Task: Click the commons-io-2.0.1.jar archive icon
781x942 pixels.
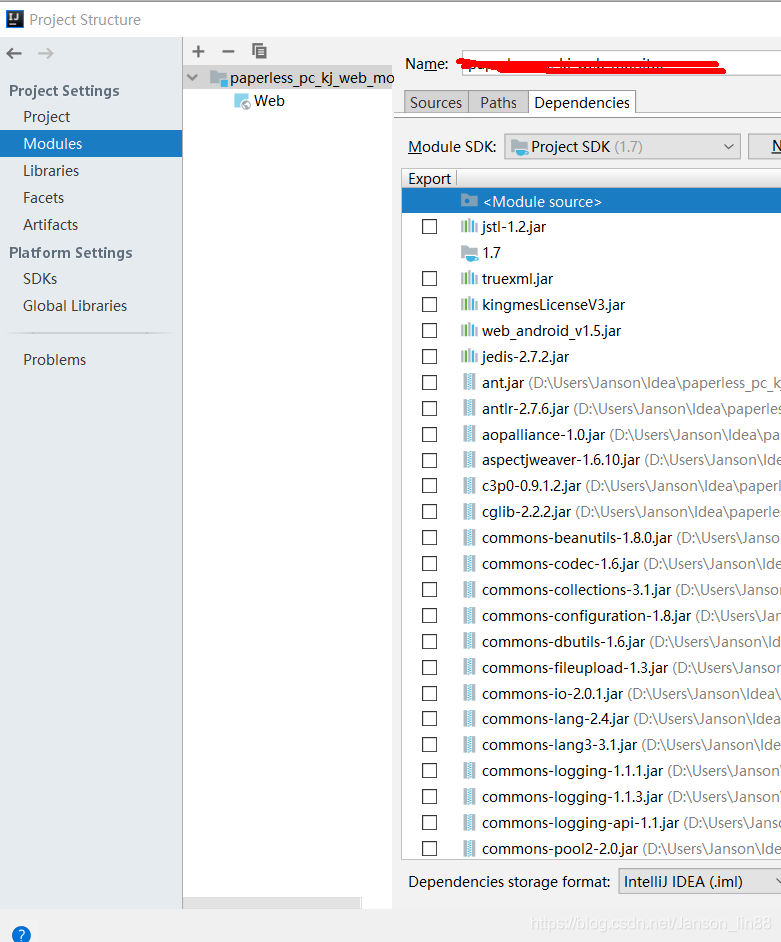Action: click(469, 693)
